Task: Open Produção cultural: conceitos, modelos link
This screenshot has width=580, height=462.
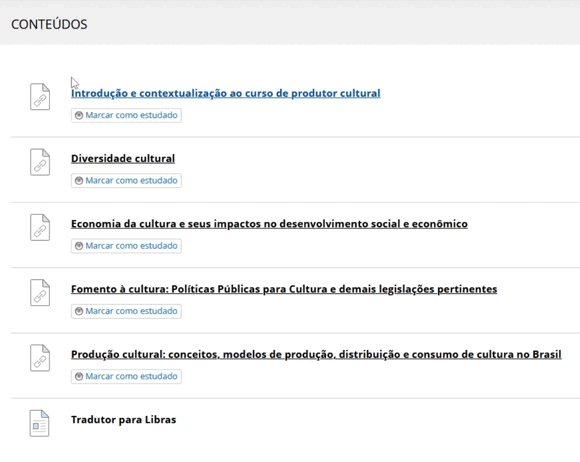Action: [x=316, y=354]
